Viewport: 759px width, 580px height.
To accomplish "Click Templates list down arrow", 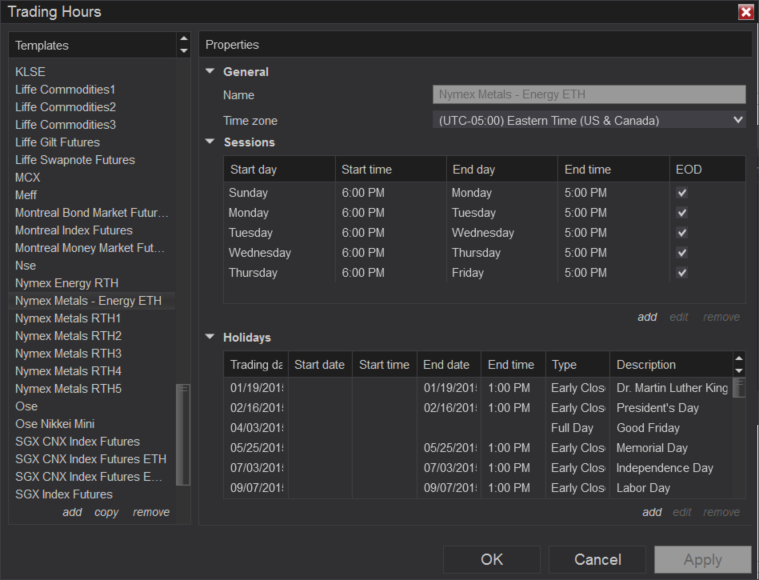I will [183, 51].
